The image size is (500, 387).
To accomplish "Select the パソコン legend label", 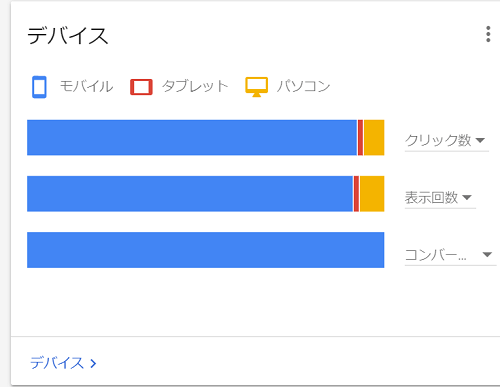I will tap(304, 86).
